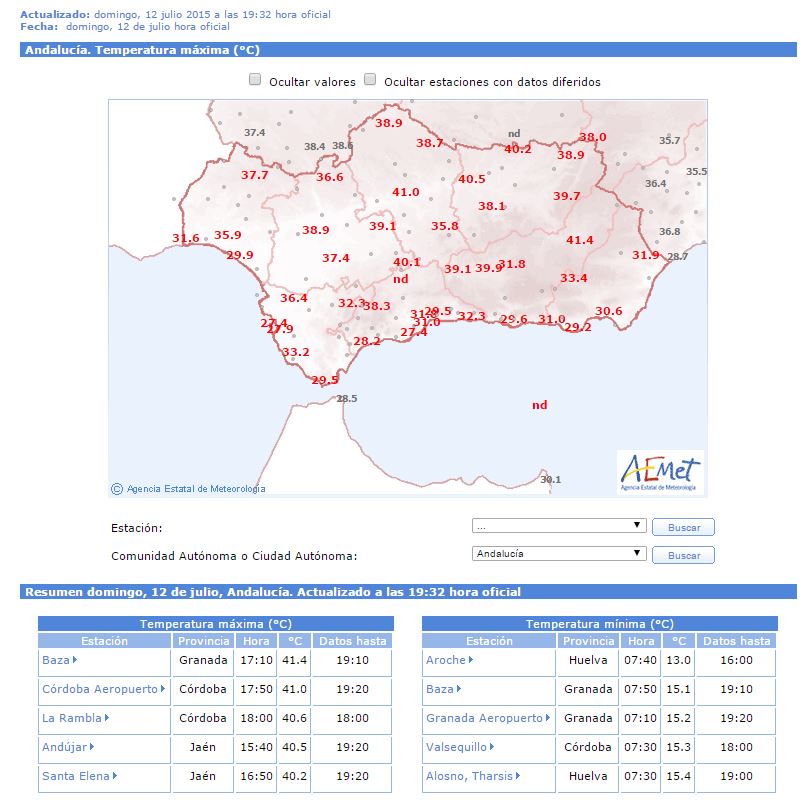The height and width of the screenshot is (806, 806).
Task: Open the Valsequillo station link
Action: pyautogui.click(x=460, y=747)
